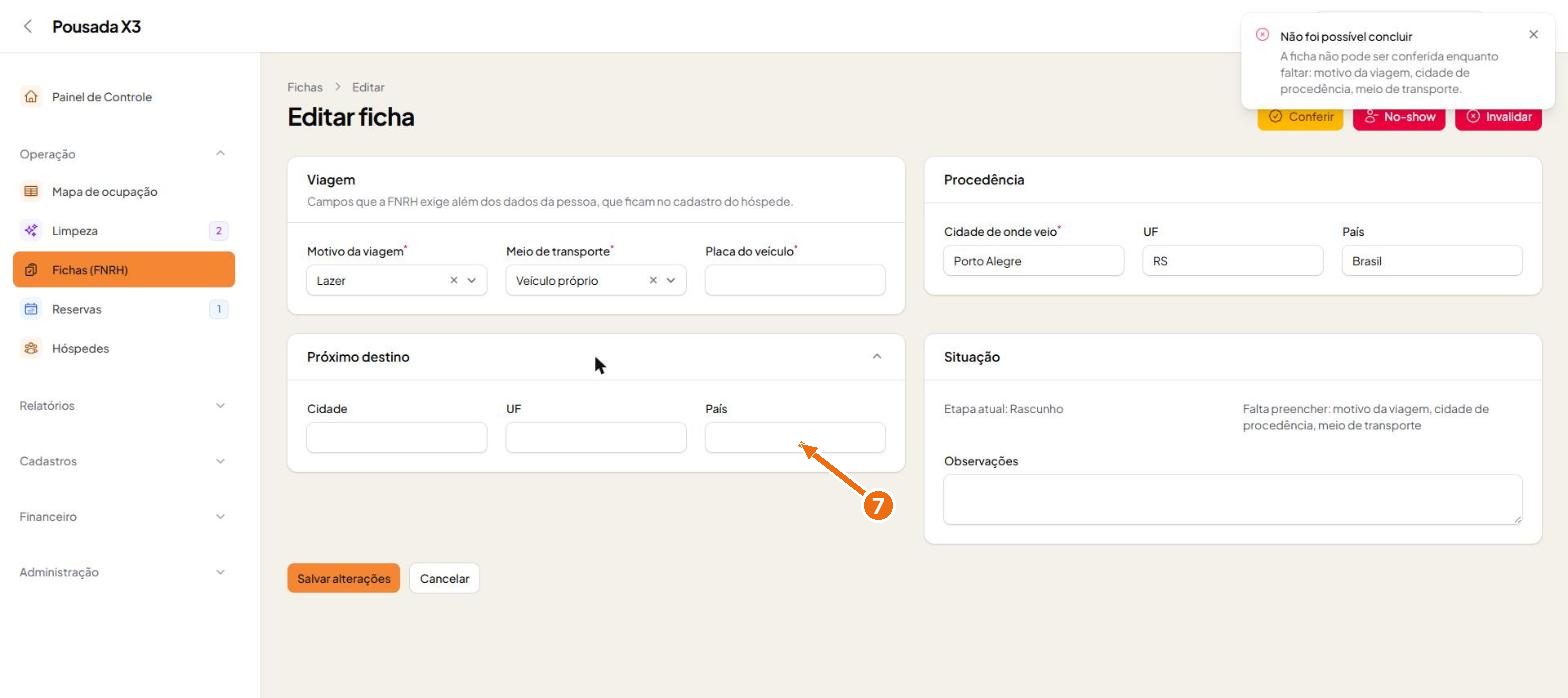Click the Invalidar button

(x=1498, y=117)
